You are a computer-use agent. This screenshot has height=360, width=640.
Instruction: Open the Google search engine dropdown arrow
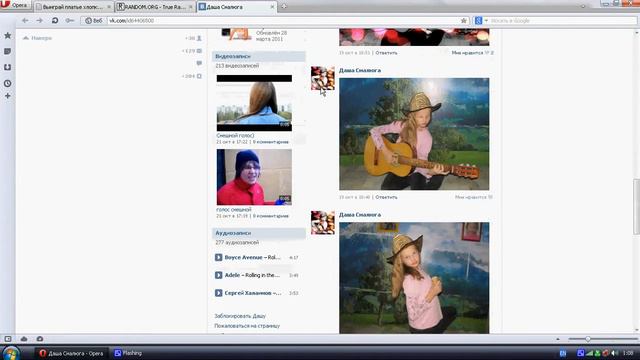tap(486, 20)
